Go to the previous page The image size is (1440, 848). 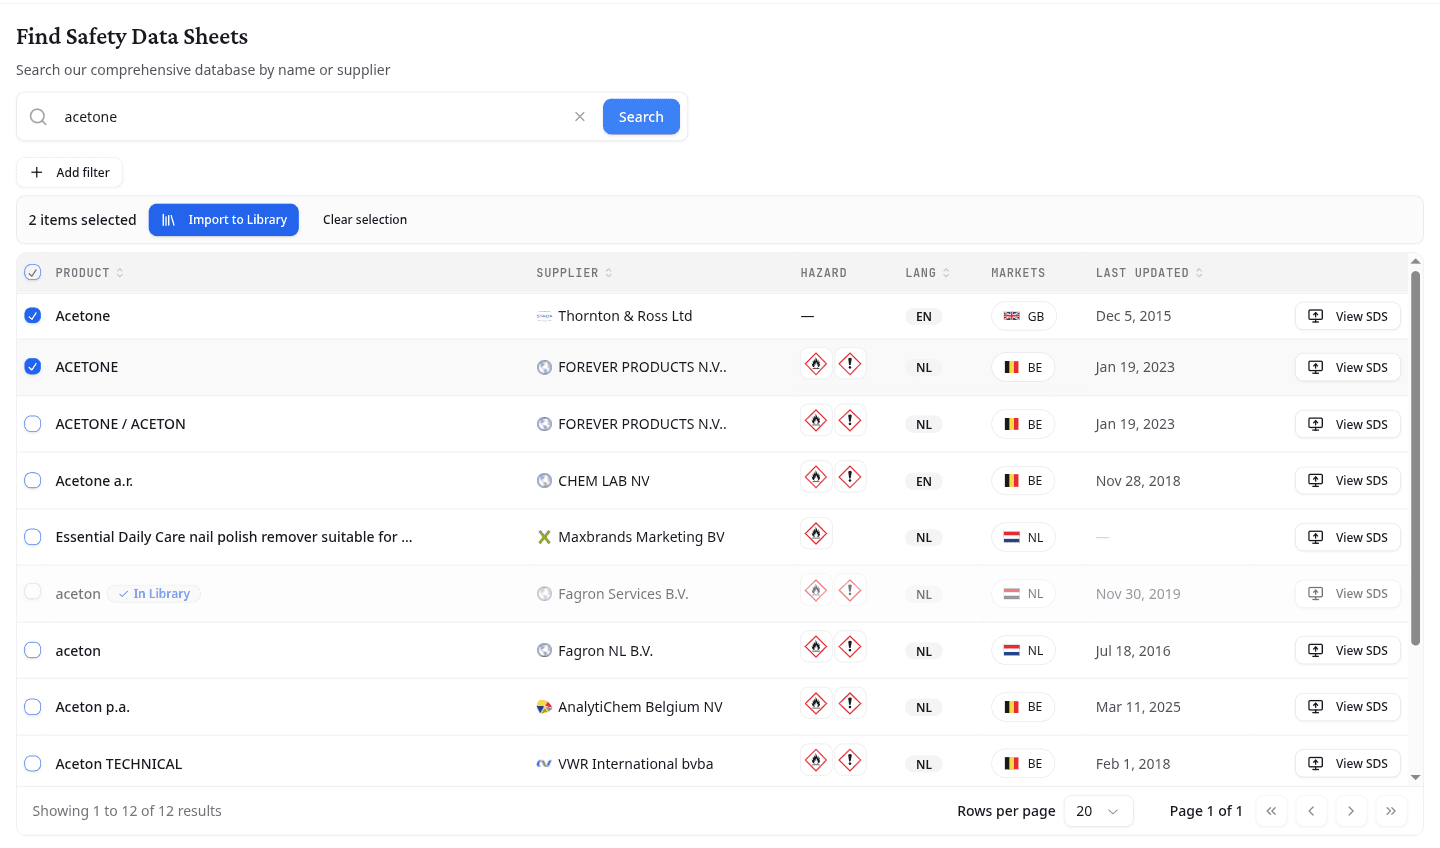click(x=1311, y=811)
